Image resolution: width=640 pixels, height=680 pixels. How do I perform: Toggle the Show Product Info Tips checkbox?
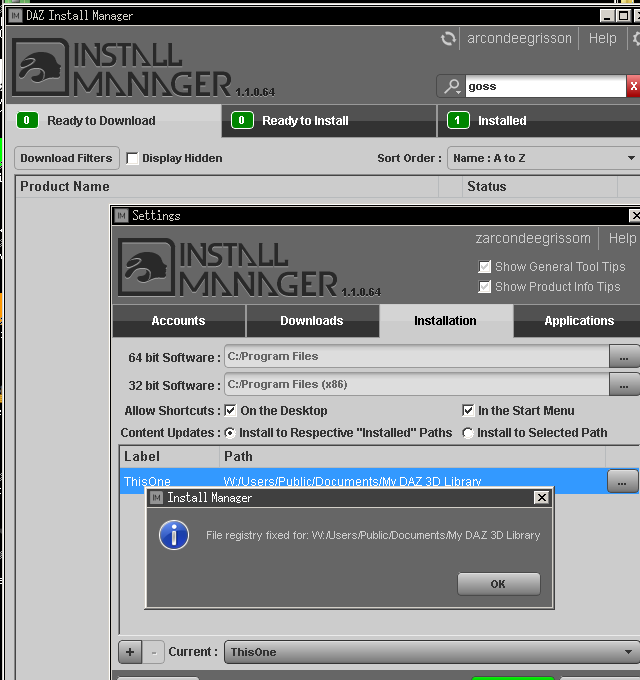coord(484,287)
